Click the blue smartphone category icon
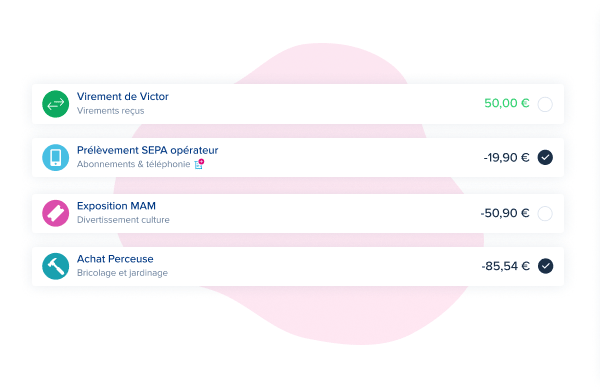This screenshot has width=600, height=390. click(x=55, y=157)
